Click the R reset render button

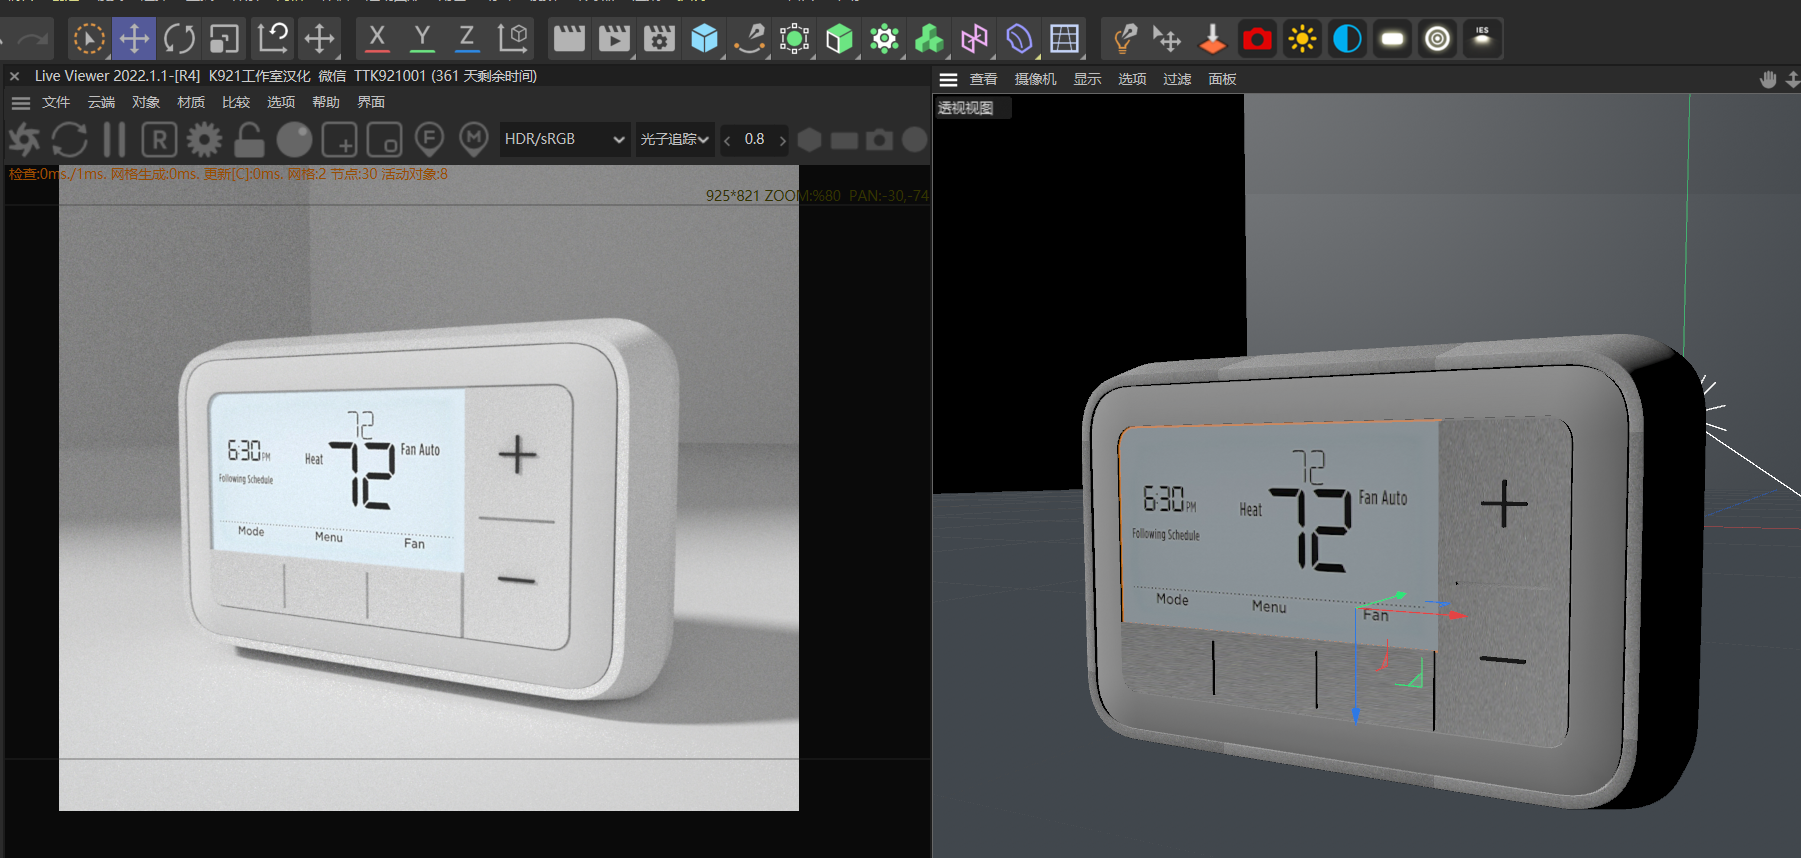click(x=159, y=140)
